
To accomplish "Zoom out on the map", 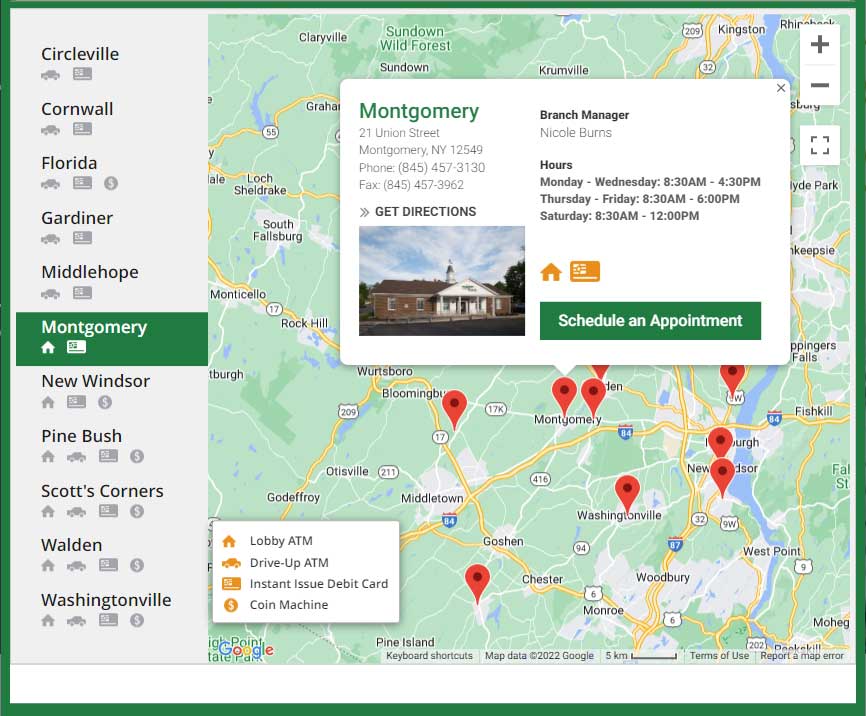I will coord(820,85).
